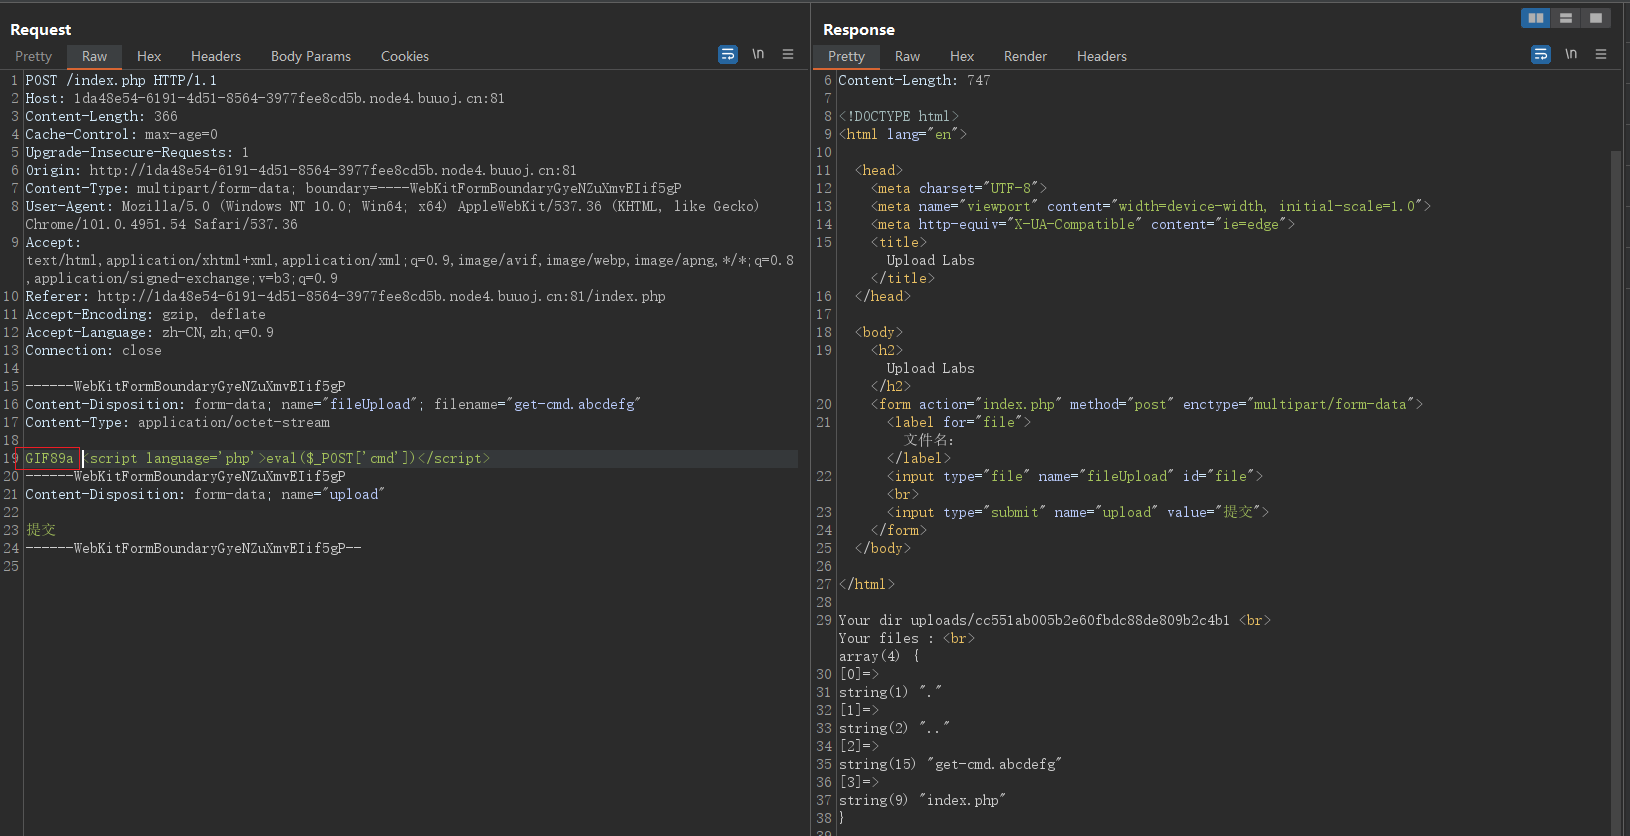Switch to the Body Params tab
This screenshot has height=836, width=1630.
tap(311, 56)
